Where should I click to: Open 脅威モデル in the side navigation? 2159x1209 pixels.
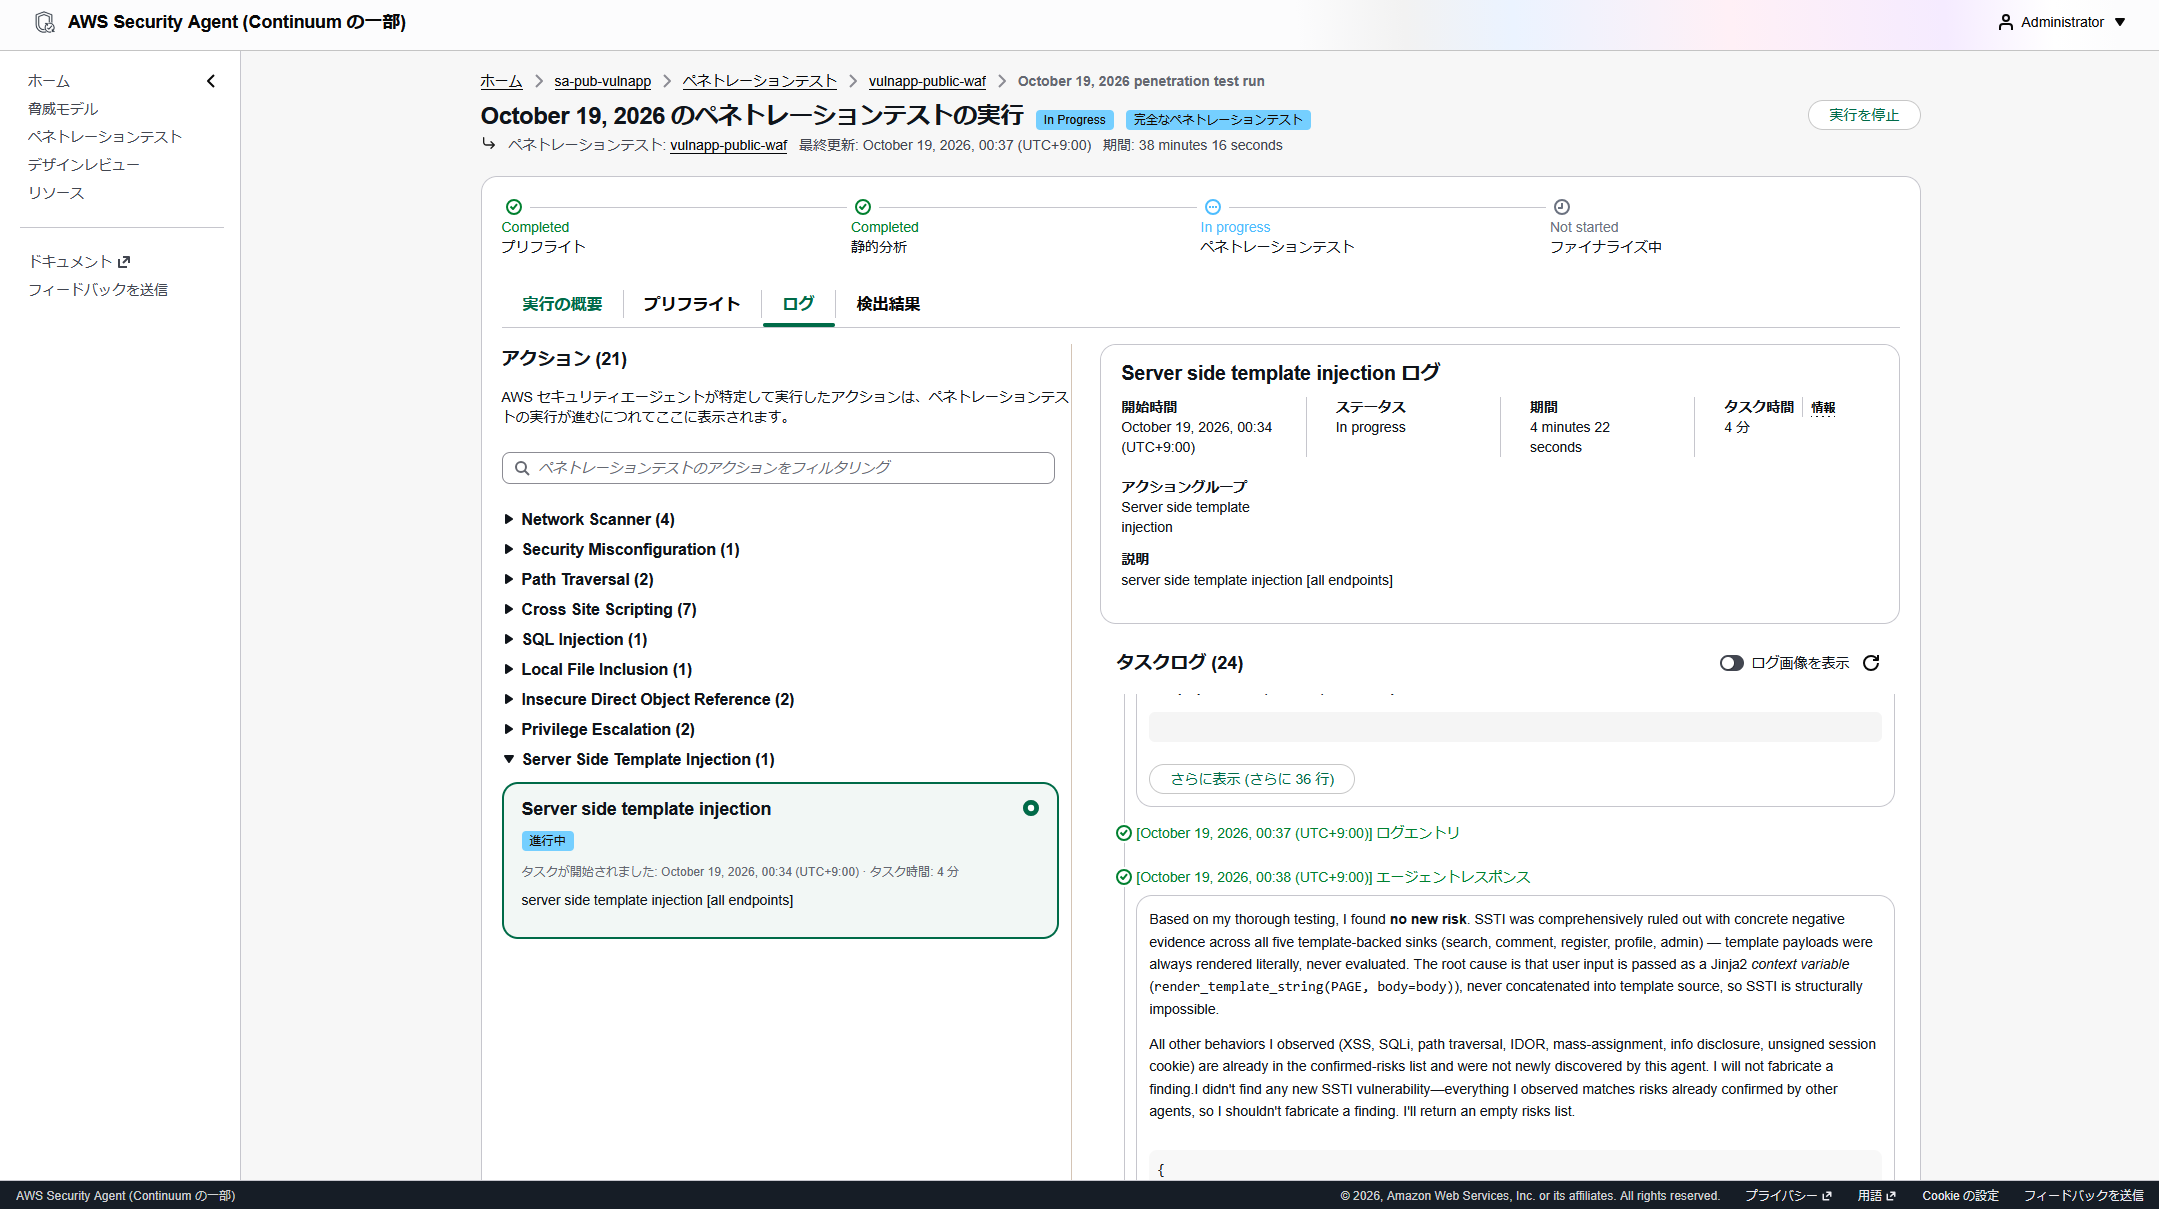tap(63, 109)
